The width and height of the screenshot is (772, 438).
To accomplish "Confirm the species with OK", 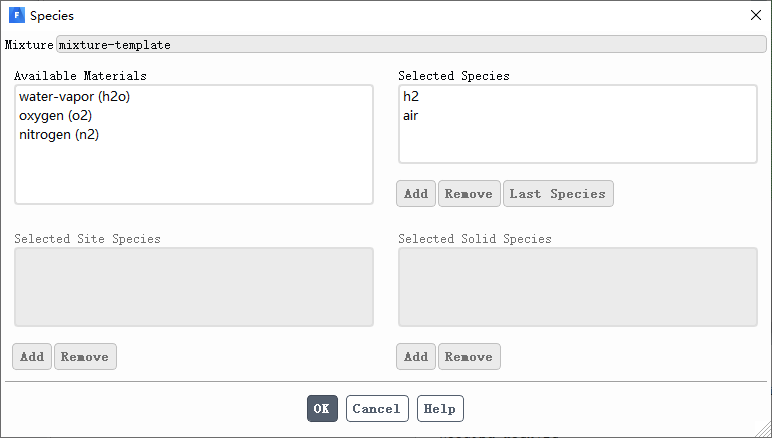I will (x=321, y=409).
